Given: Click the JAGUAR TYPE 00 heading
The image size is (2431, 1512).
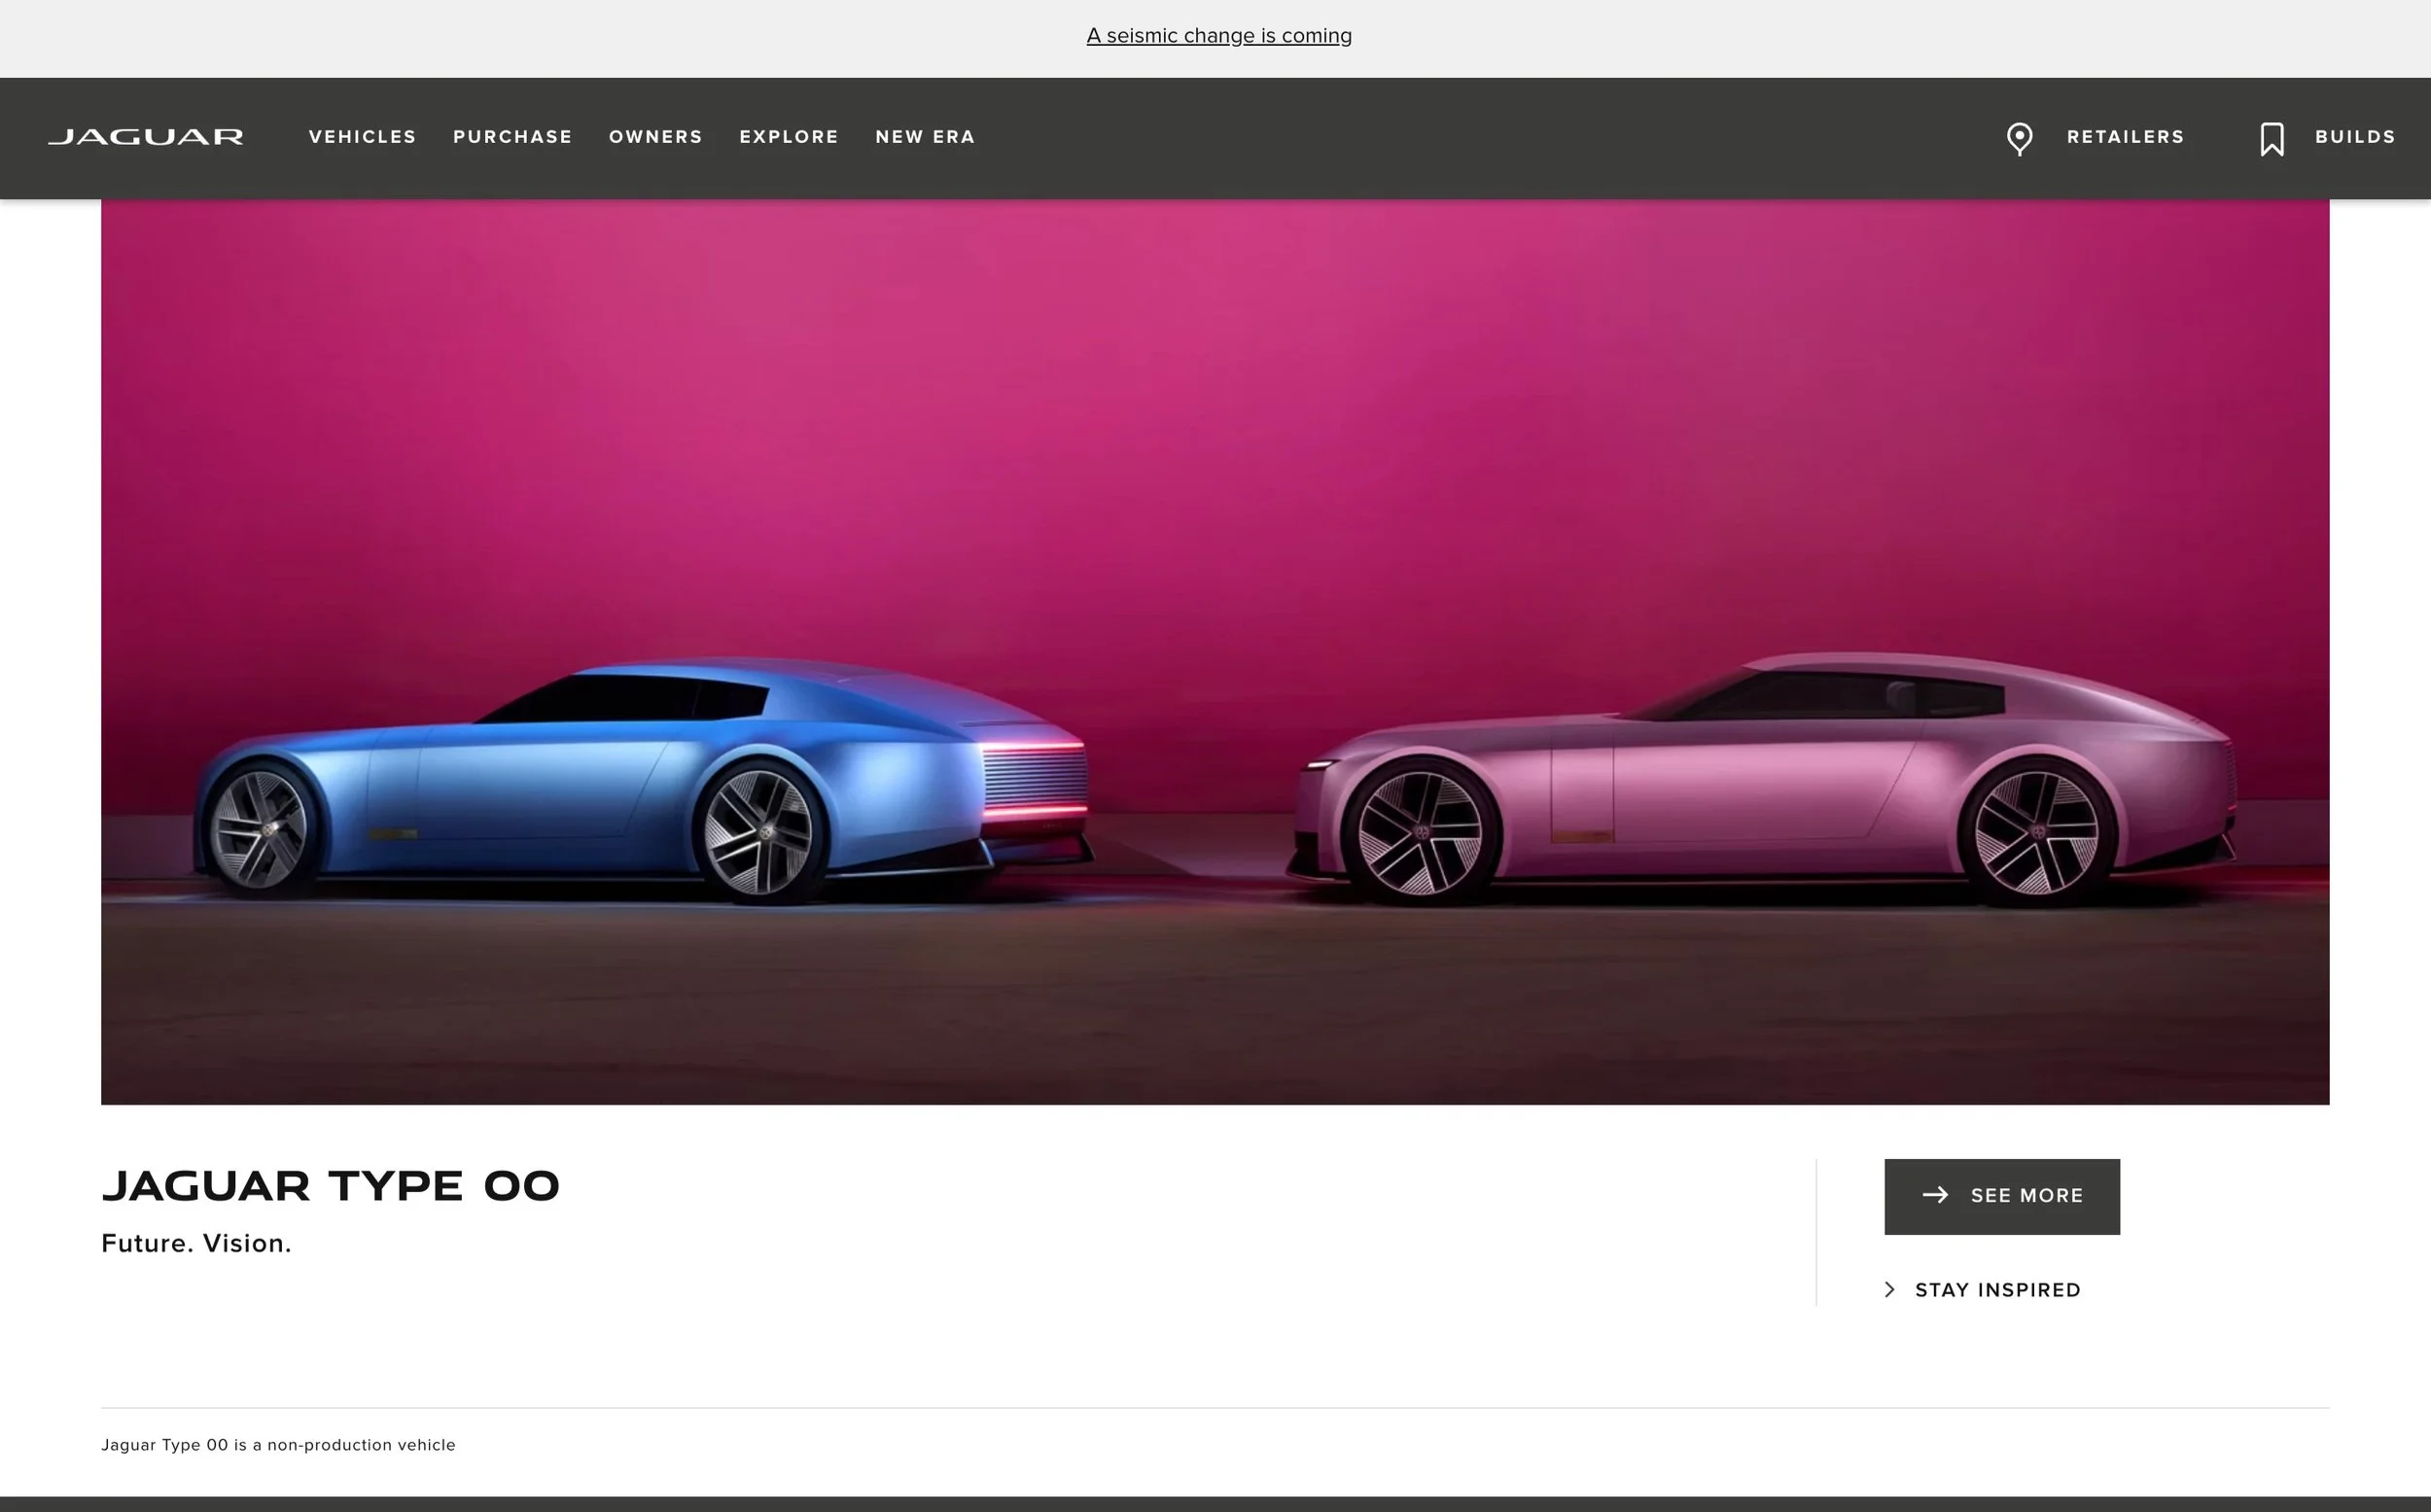Looking at the screenshot, I should tap(331, 1186).
